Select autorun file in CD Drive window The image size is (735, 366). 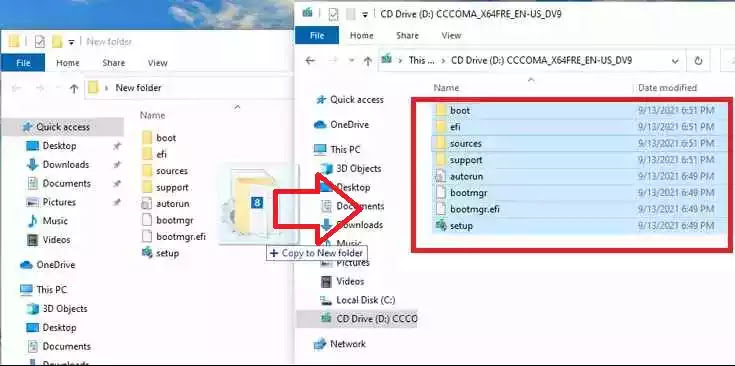580,177
